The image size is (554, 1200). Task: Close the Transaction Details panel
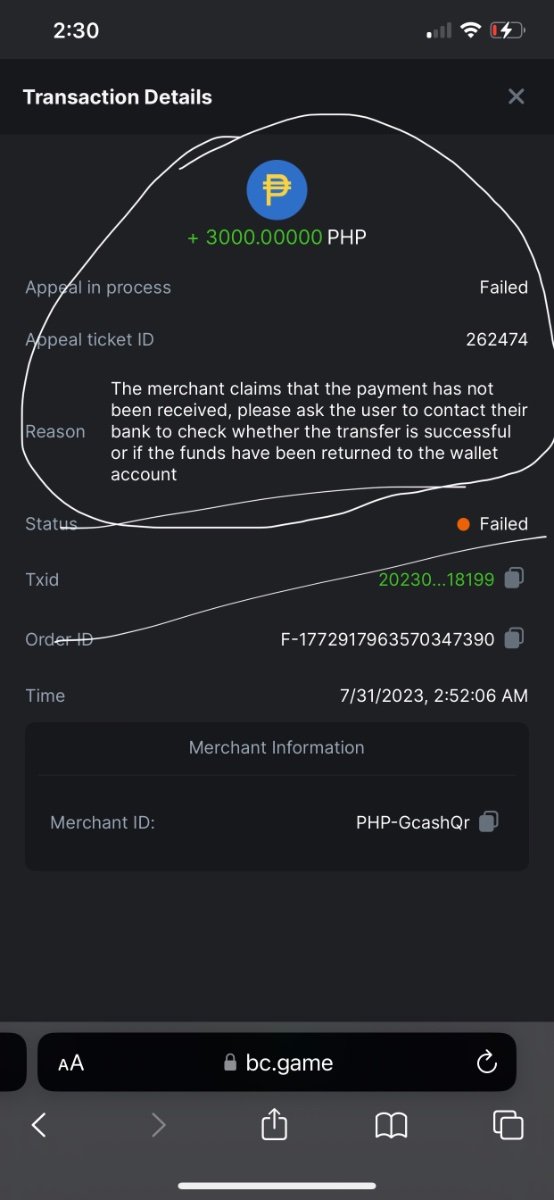coord(516,97)
